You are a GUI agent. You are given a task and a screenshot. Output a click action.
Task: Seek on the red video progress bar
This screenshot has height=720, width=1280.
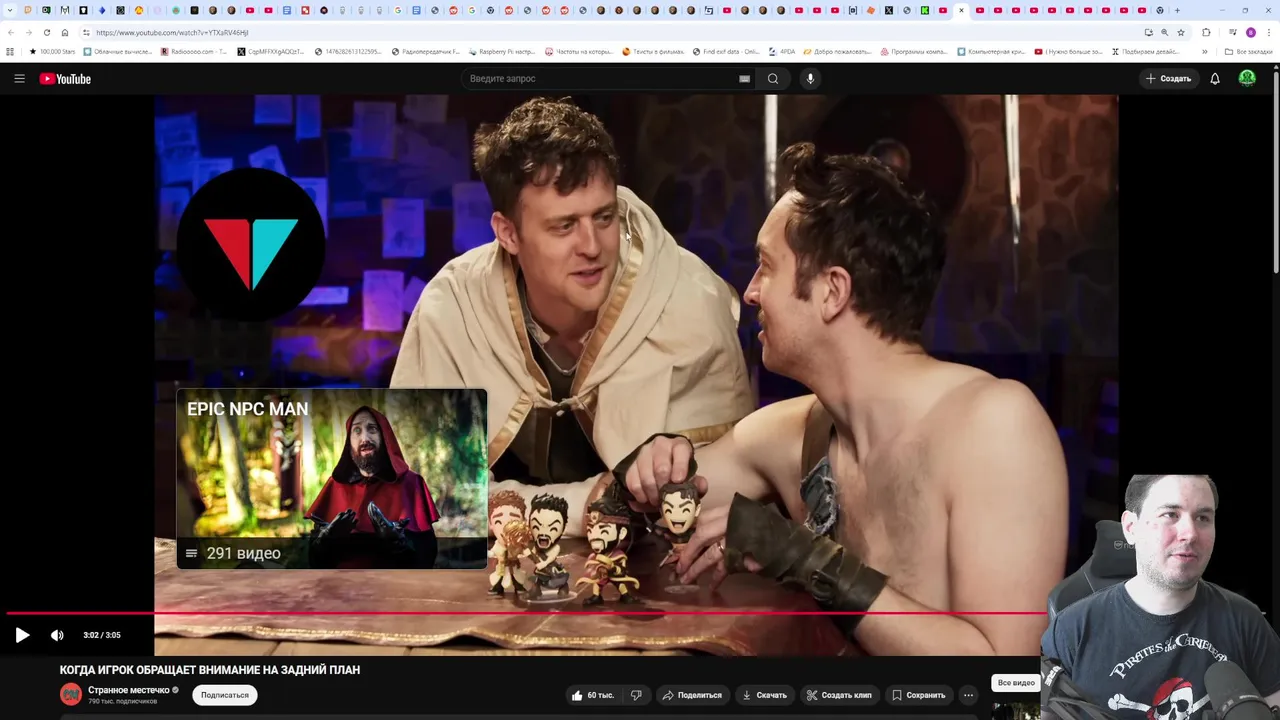pos(526,613)
